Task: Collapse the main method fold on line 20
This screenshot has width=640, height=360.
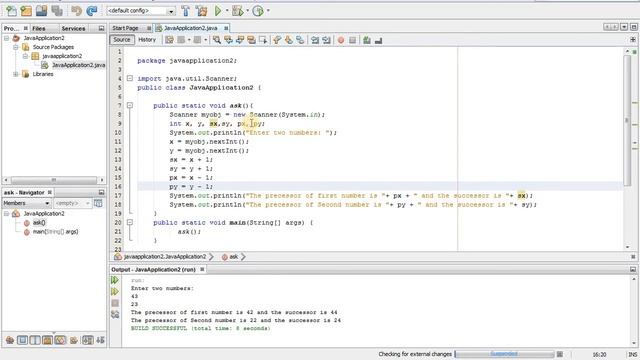Action: pos(130,222)
